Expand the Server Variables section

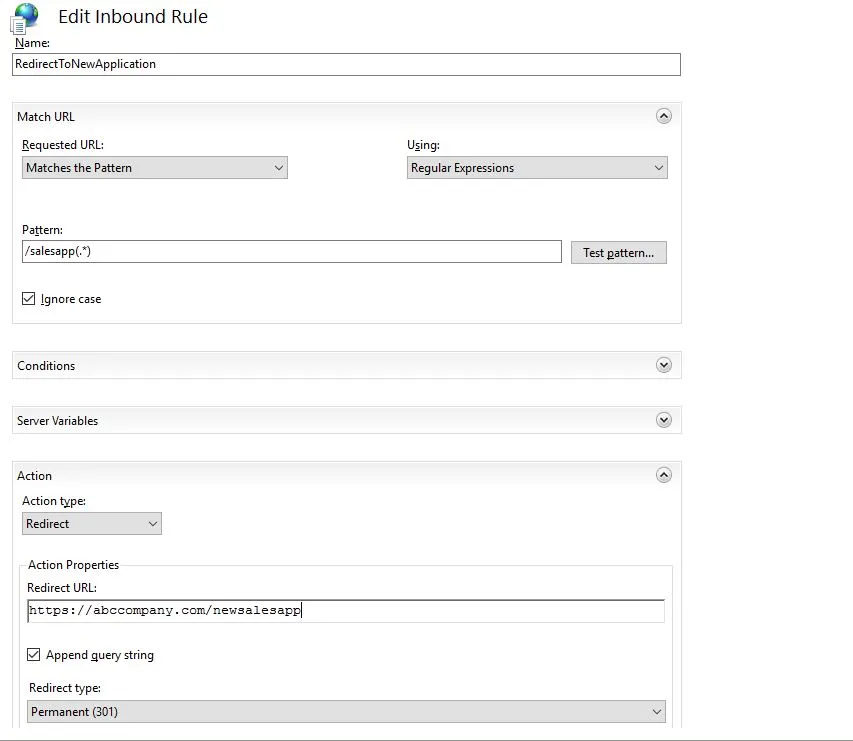tap(663, 420)
